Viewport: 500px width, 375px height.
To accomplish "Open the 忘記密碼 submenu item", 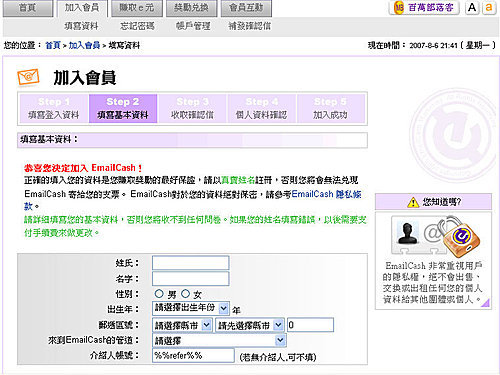I will point(137,26).
